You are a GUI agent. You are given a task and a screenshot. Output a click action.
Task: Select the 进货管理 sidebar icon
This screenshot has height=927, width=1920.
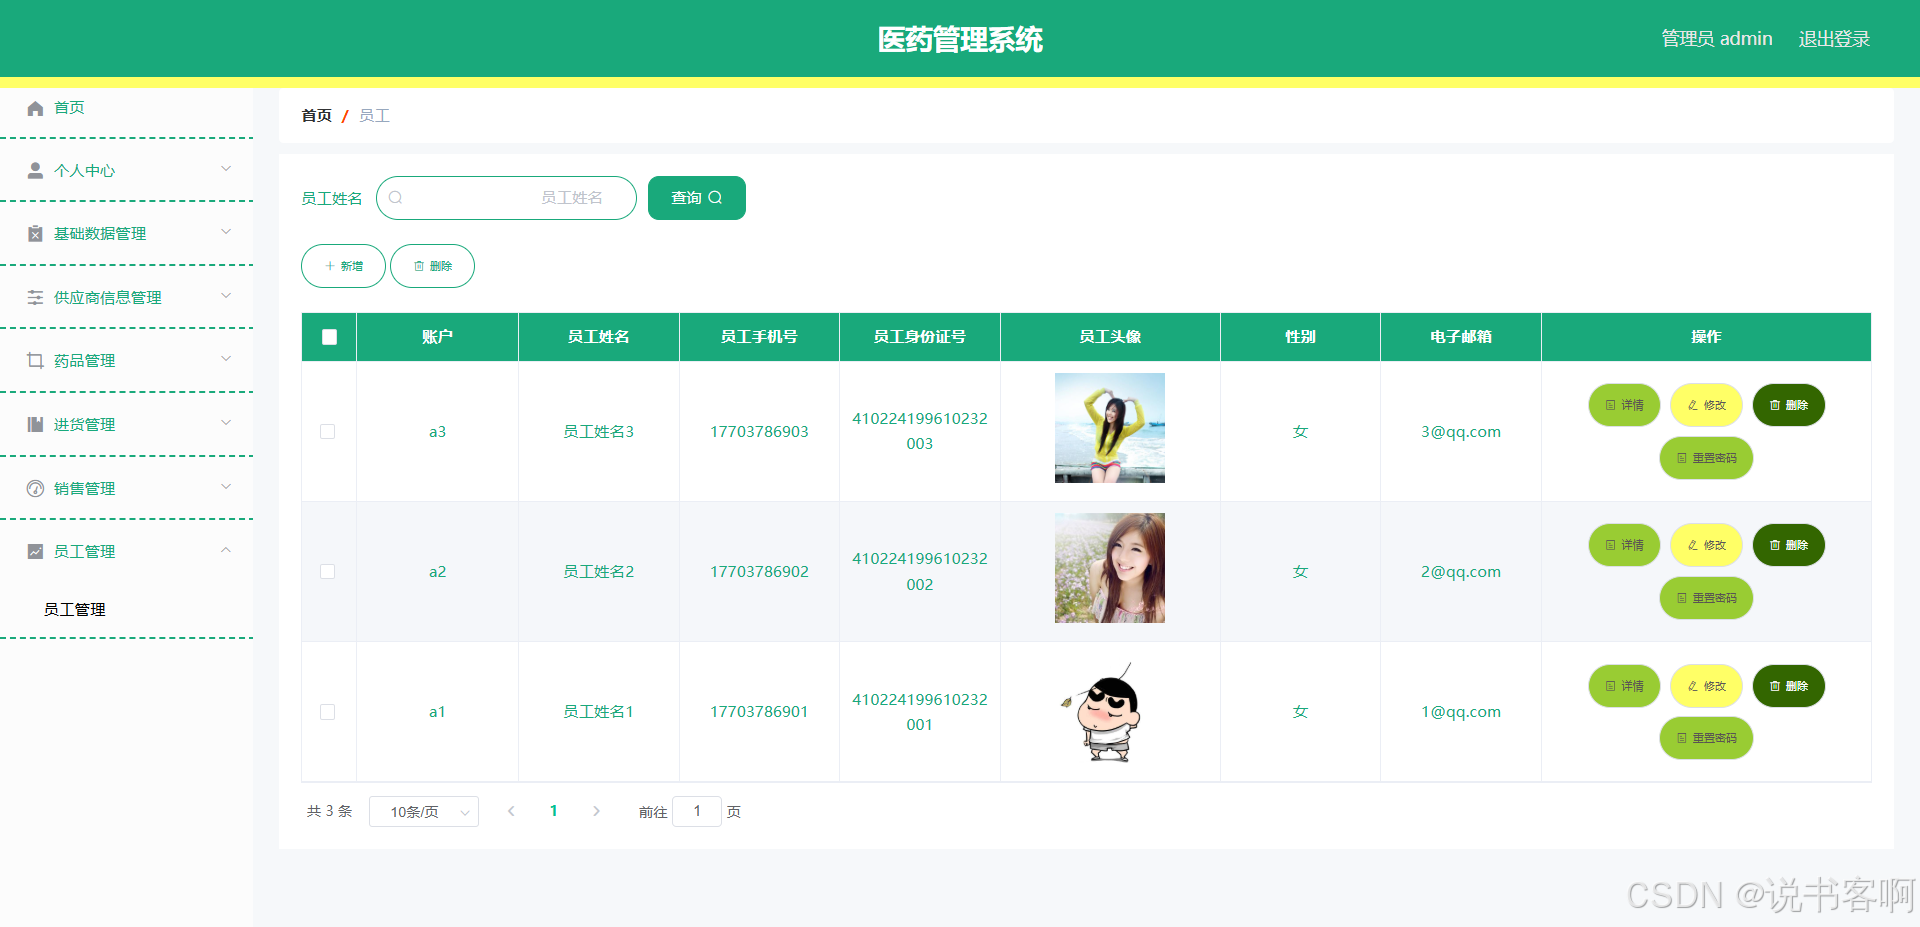coord(35,423)
